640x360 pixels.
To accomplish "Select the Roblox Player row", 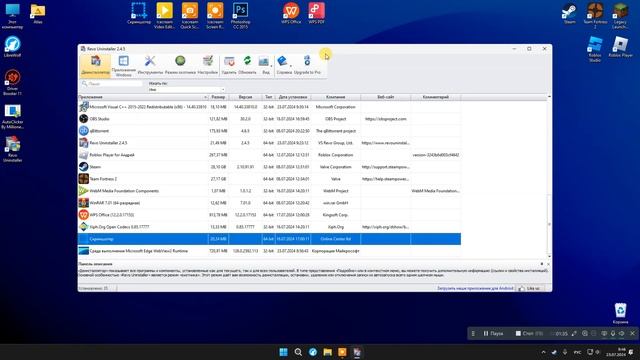I will point(269,155).
